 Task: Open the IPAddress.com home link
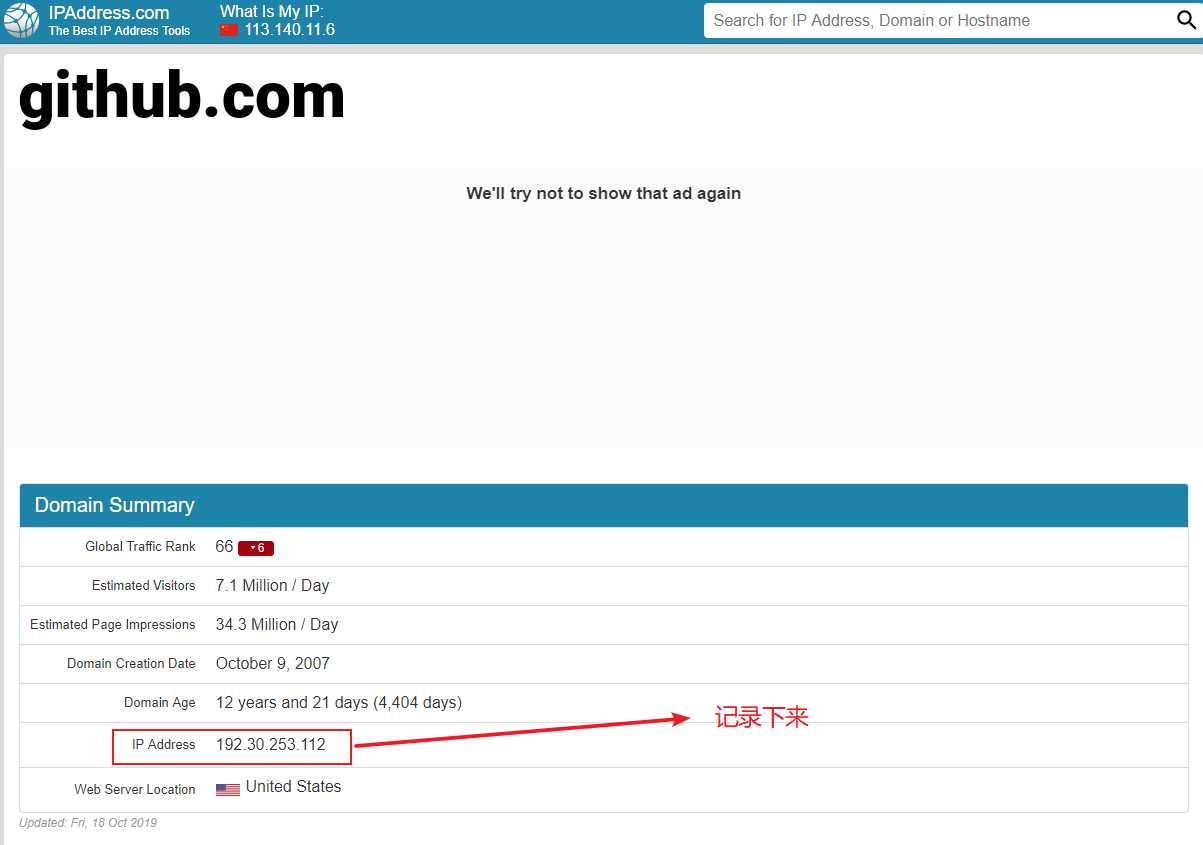point(109,13)
